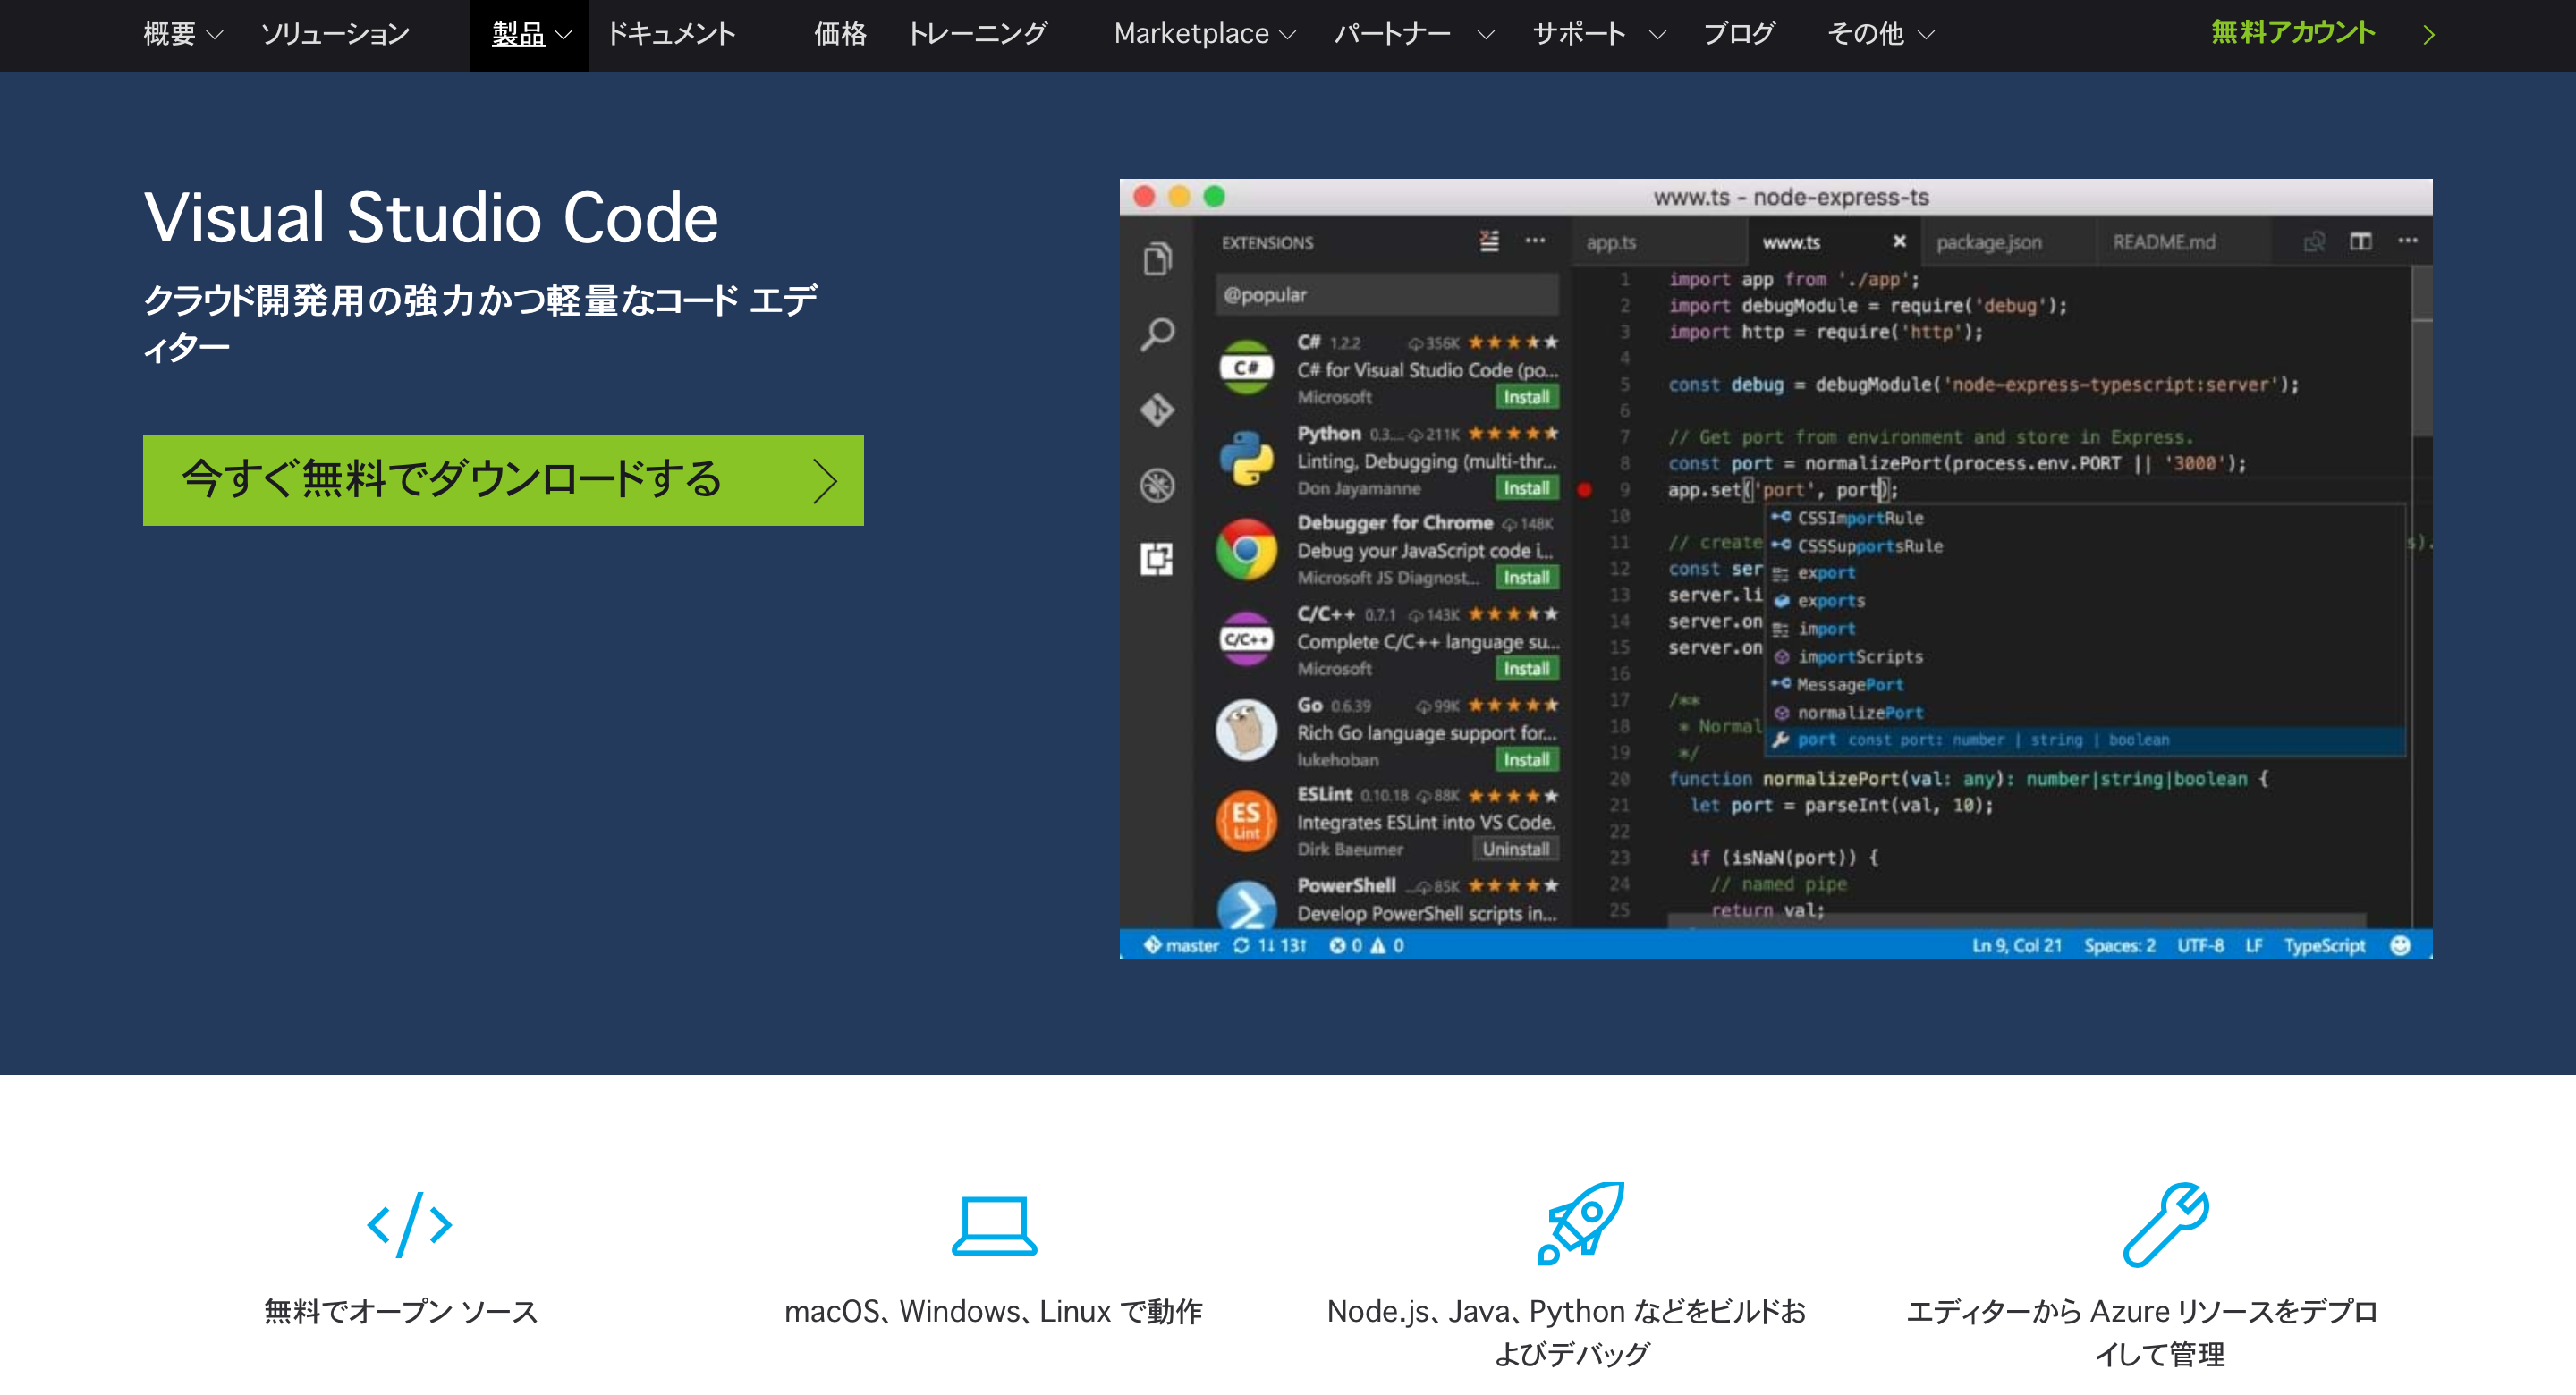Expand the 製品 dropdown
The height and width of the screenshot is (1395, 2576).
530,34
